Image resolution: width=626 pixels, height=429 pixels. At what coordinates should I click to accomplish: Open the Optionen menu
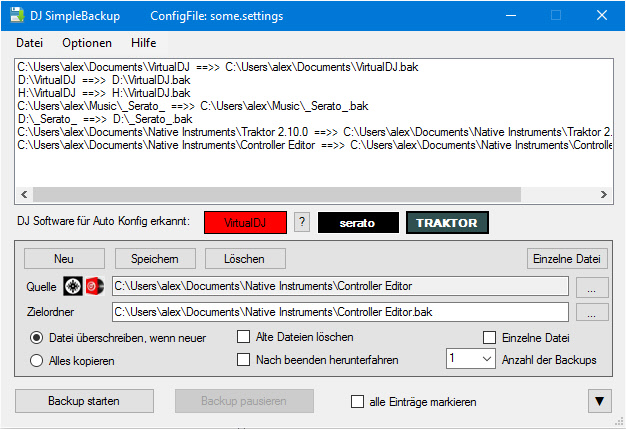pyautogui.click(x=87, y=43)
